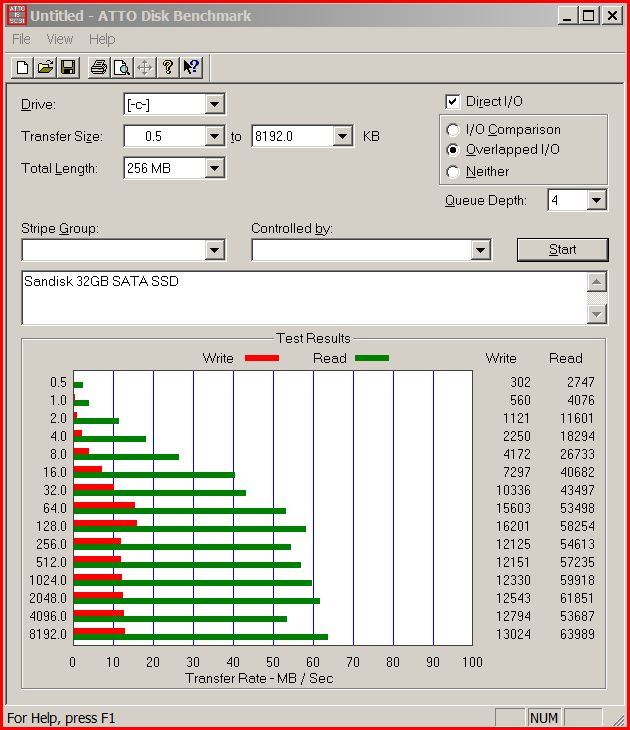Click in the Sandisk 32GB SATA SSD description box

[x=305, y=298]
